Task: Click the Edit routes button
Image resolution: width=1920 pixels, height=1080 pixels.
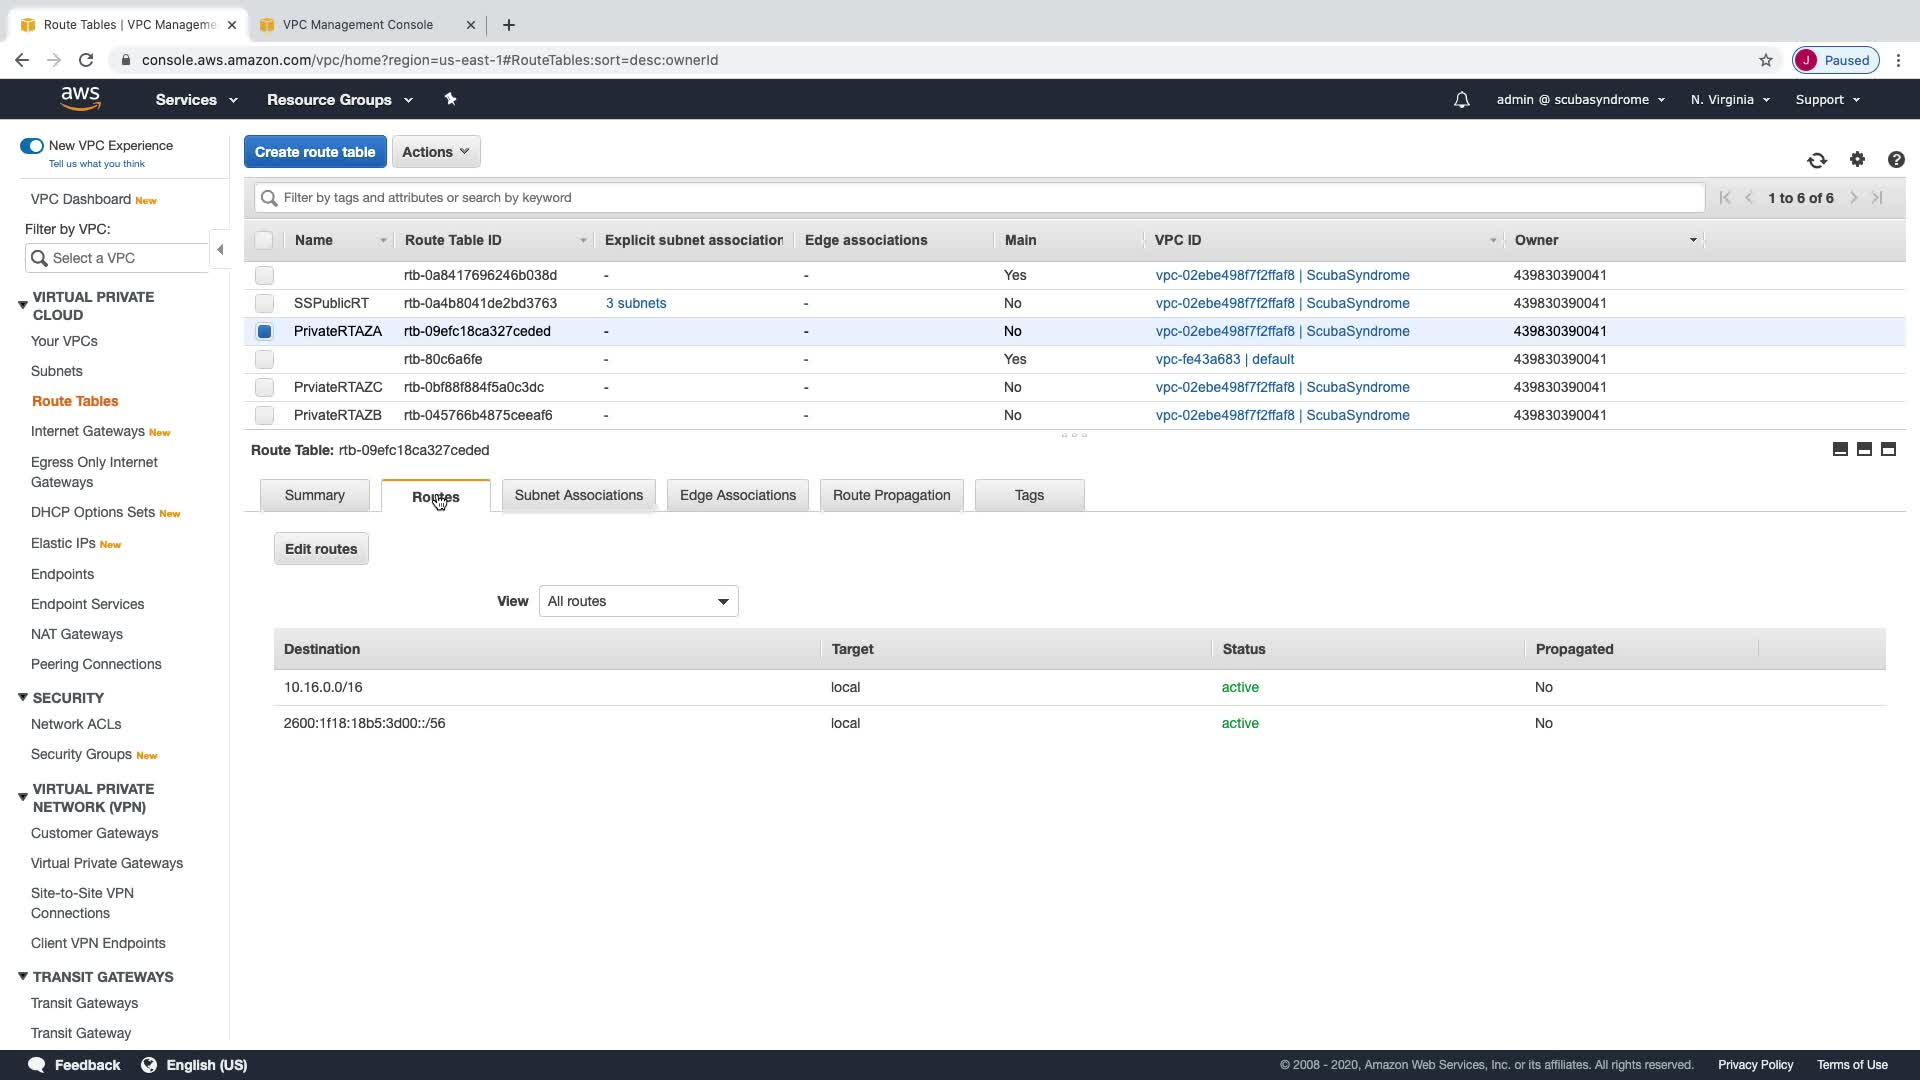Action: (320, 549)
